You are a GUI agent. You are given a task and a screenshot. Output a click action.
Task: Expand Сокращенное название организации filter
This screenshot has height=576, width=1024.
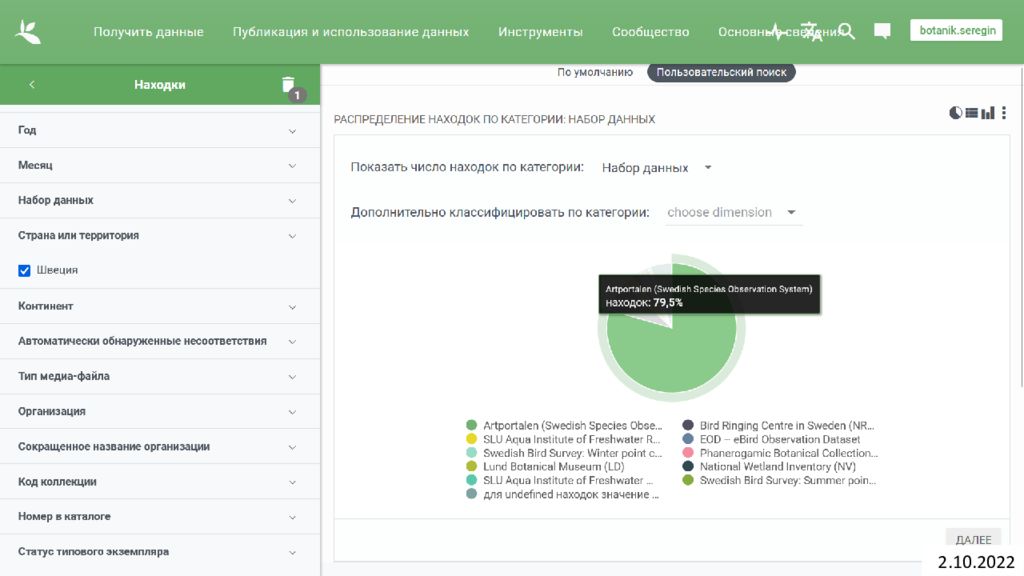click(160, 447)
